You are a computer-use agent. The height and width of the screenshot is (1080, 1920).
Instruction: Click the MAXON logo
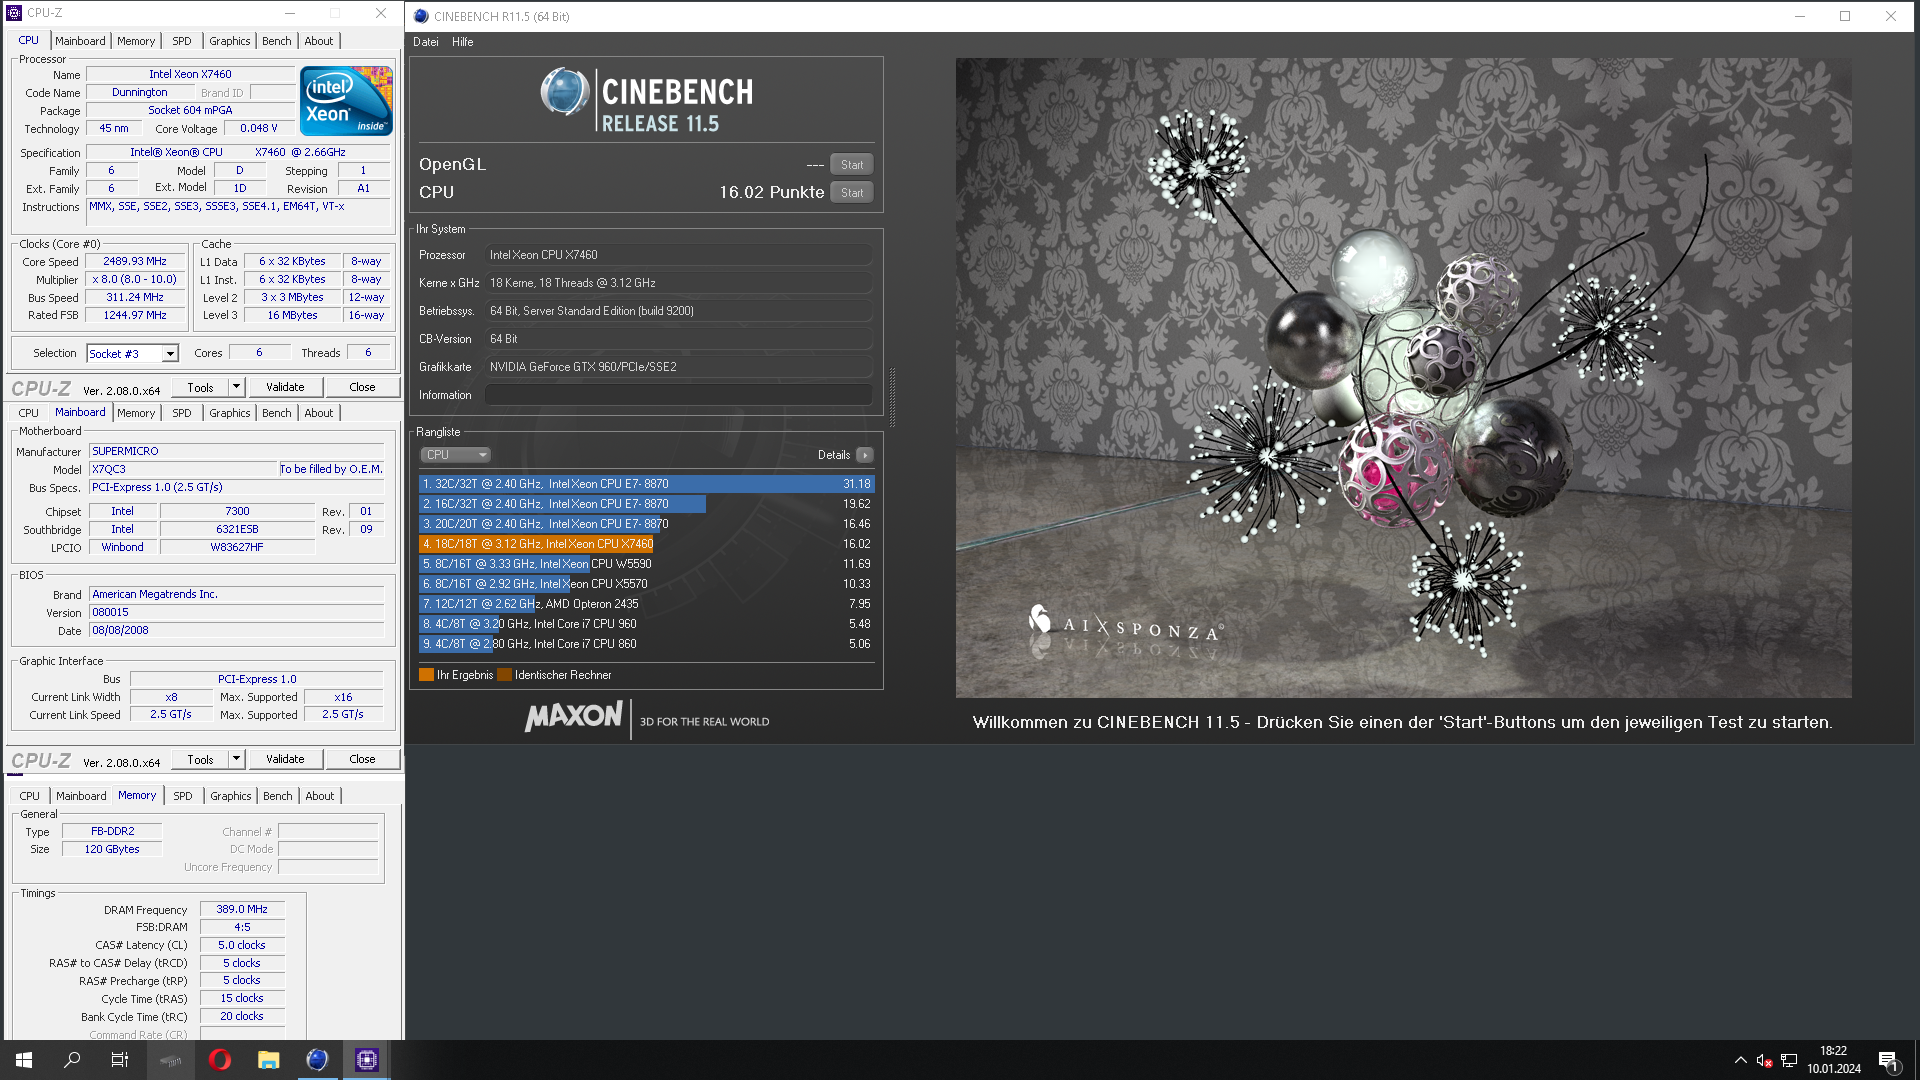tap(573, 716)
